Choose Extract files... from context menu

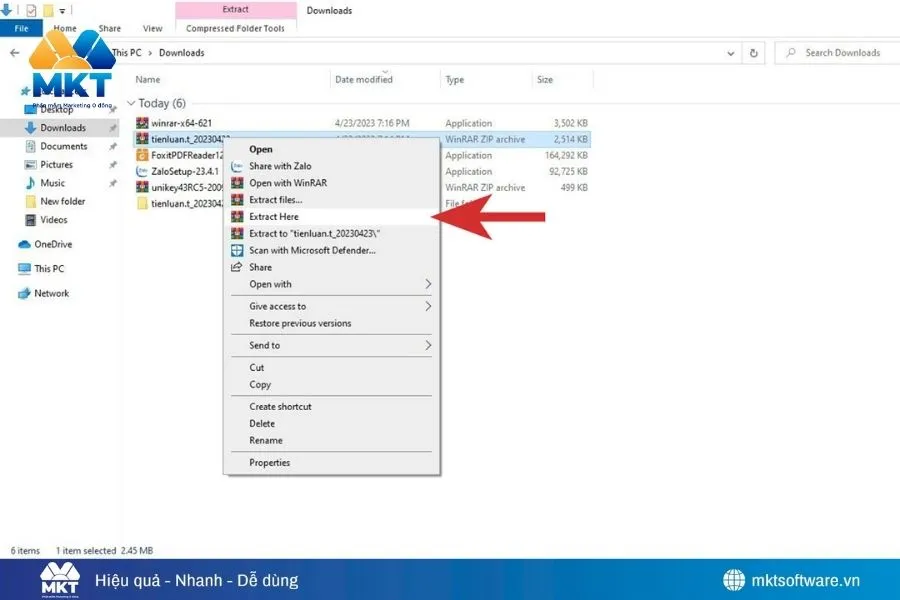[x=275, y=200]
